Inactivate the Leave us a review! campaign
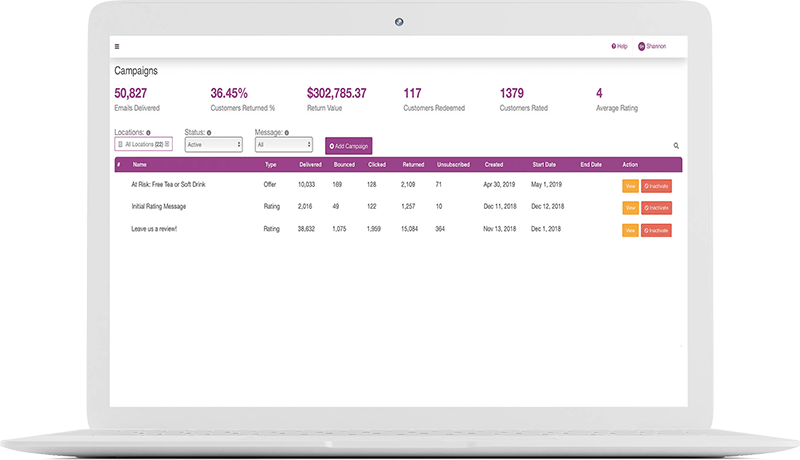The image size is (800, 460). 656,230
